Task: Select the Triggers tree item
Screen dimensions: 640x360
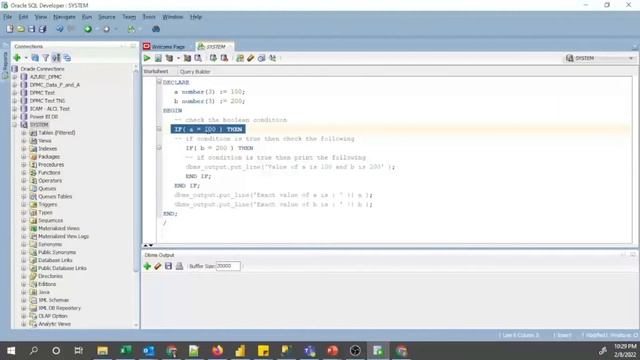Action: pos(48,204)
